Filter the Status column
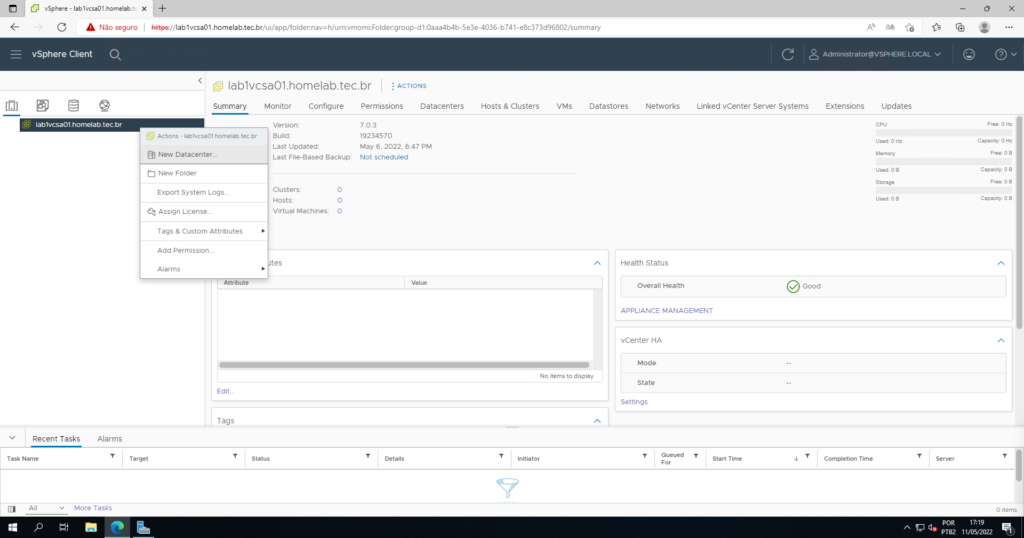Viewport: 1024px width, 538px height. tap(368, 456)
